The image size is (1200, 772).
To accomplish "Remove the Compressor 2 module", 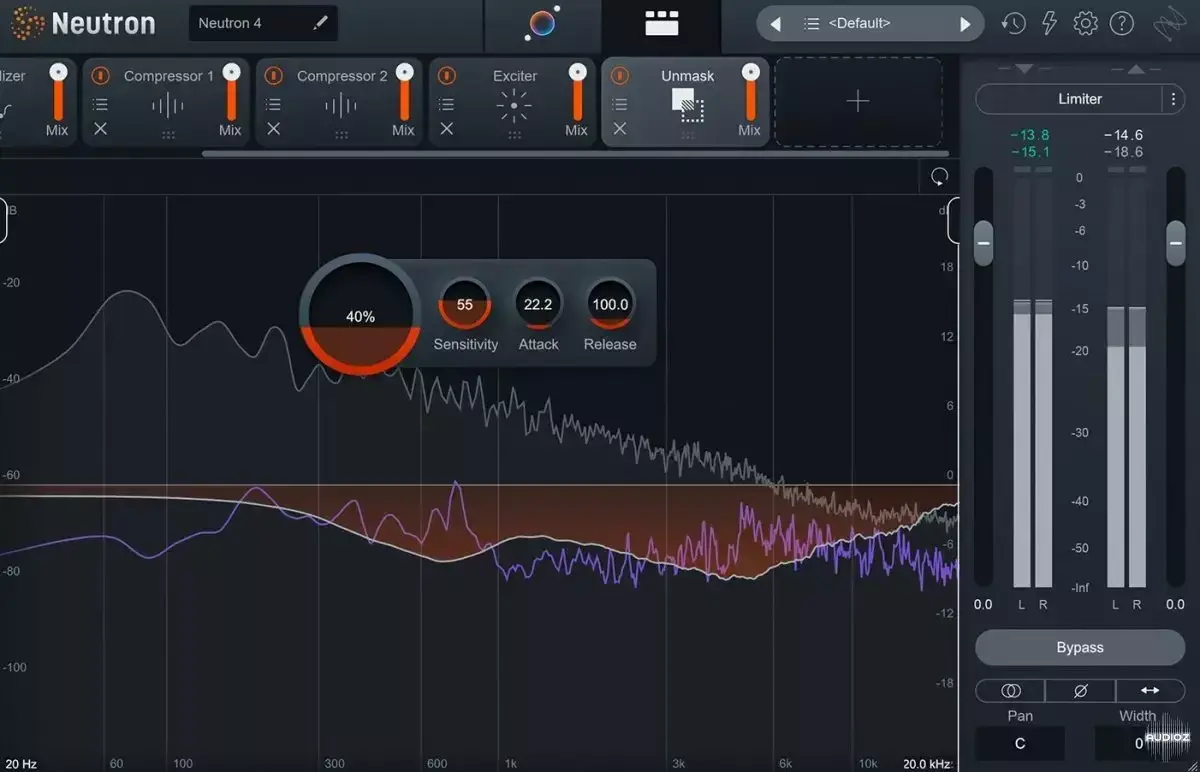I will pyautogui.click(x=273, y=128).
